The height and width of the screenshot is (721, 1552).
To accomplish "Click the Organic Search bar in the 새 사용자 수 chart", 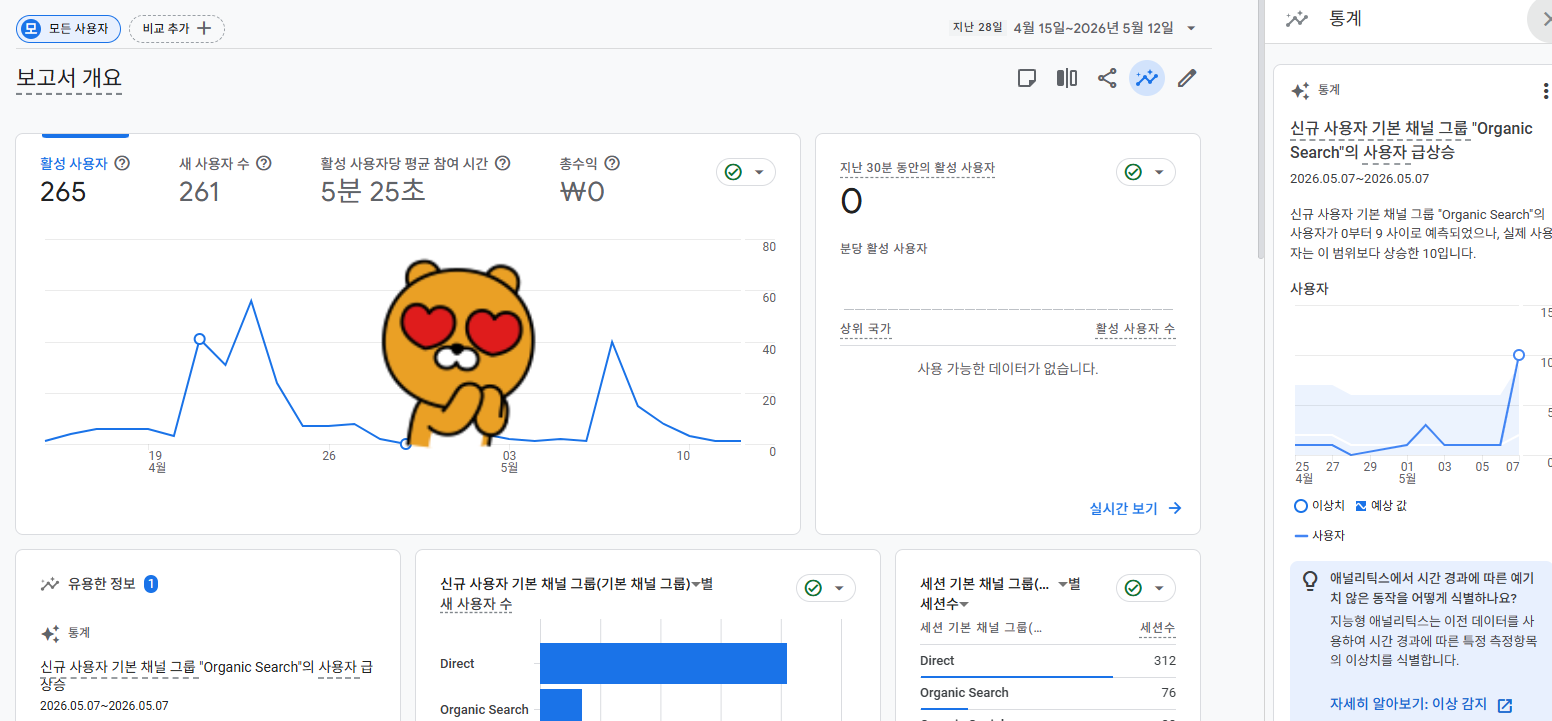I will 561,705.
